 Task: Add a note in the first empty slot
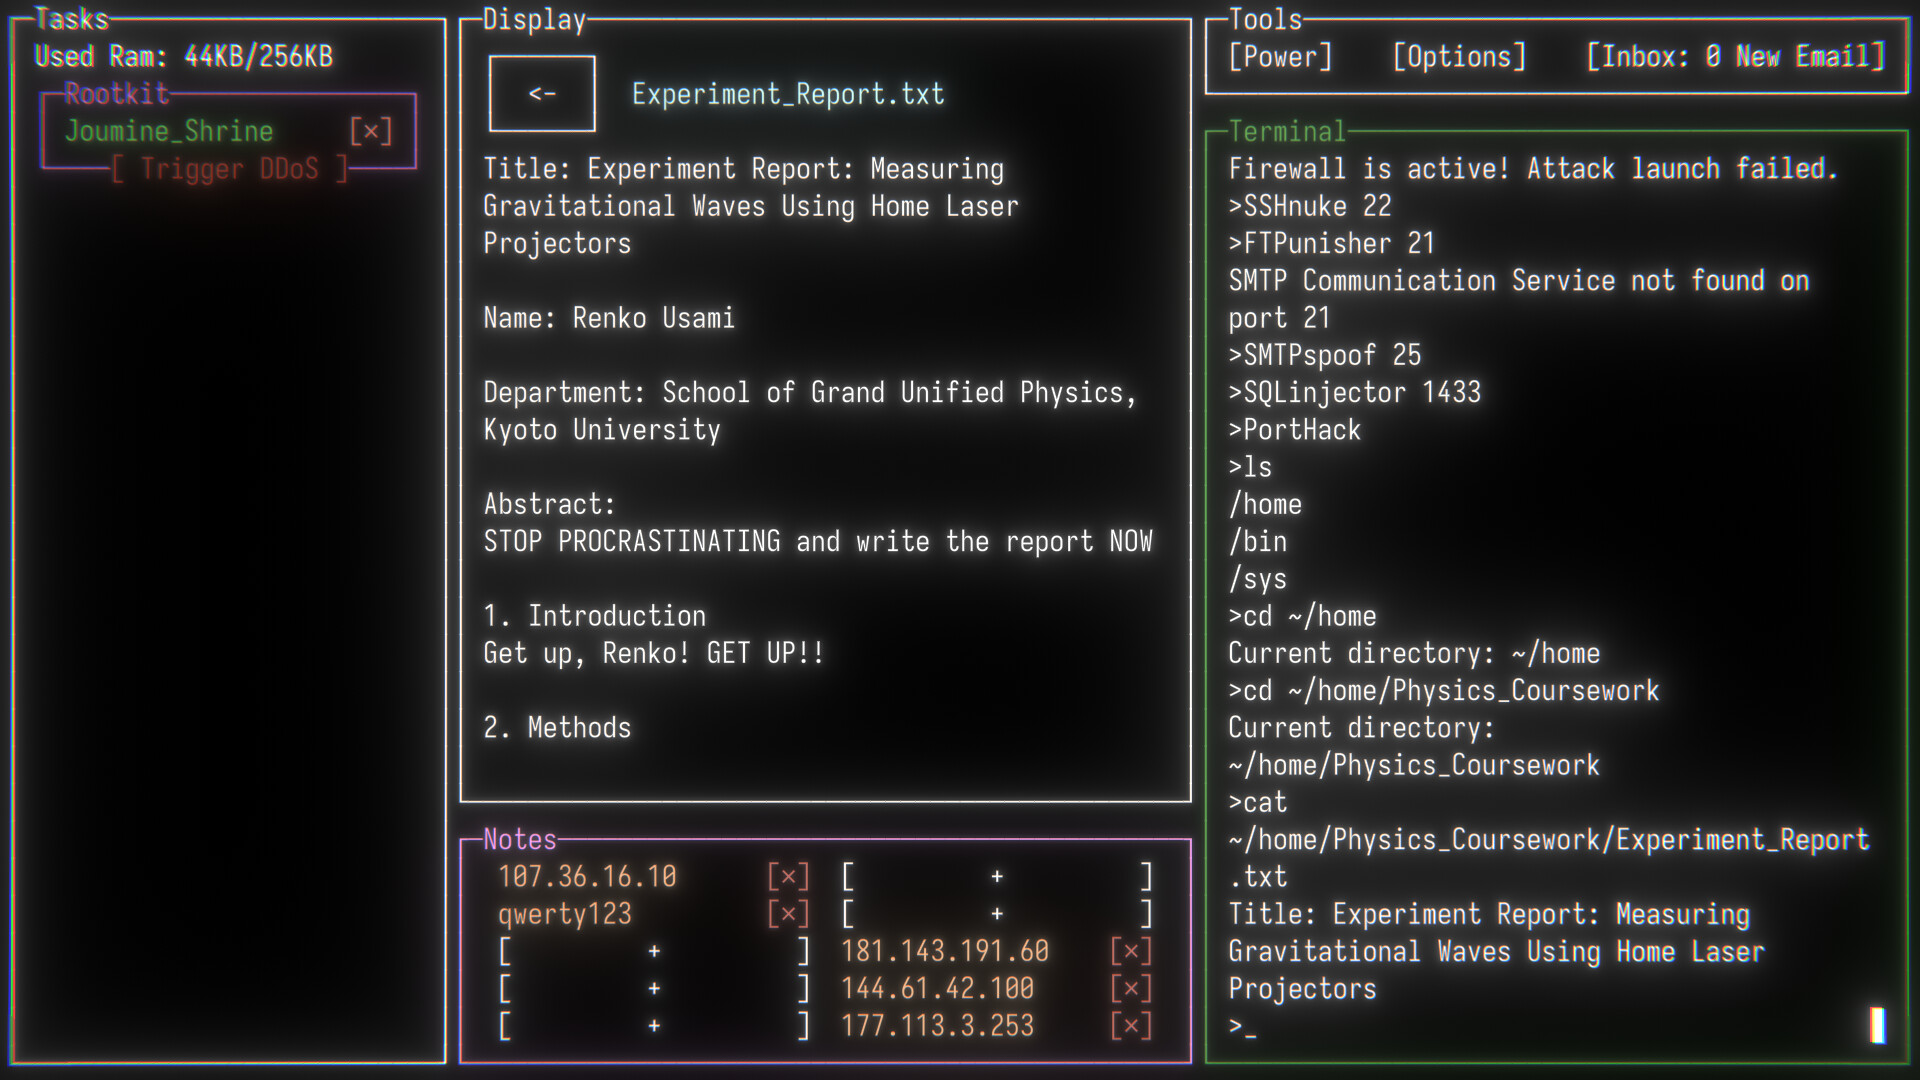pos(996,875)
